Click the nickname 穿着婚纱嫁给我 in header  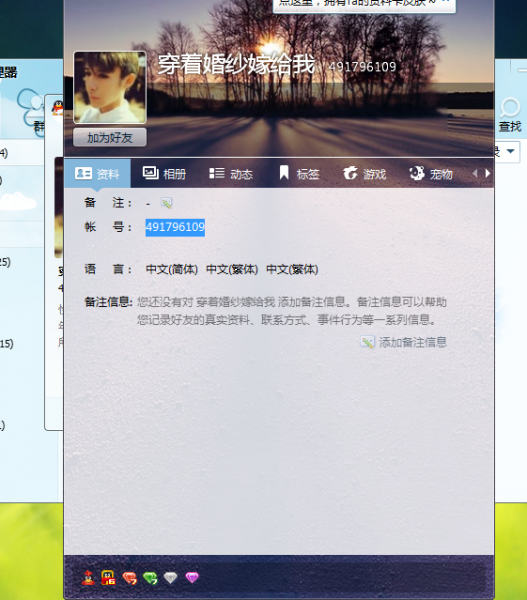click(237, 64)
